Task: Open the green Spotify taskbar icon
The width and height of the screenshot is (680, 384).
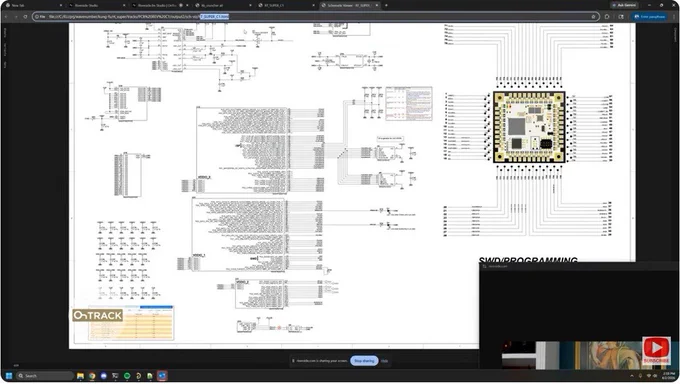Action: click(x=127, y=375)
